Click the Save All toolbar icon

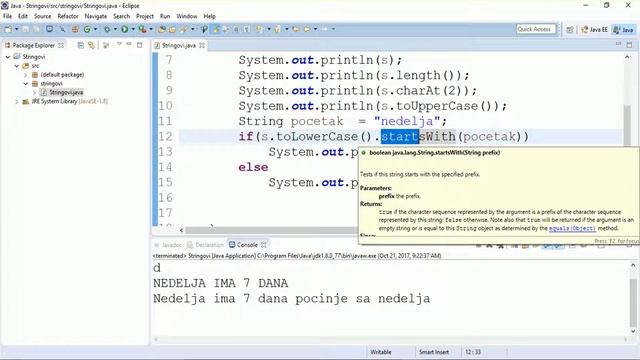pos(36,29)
